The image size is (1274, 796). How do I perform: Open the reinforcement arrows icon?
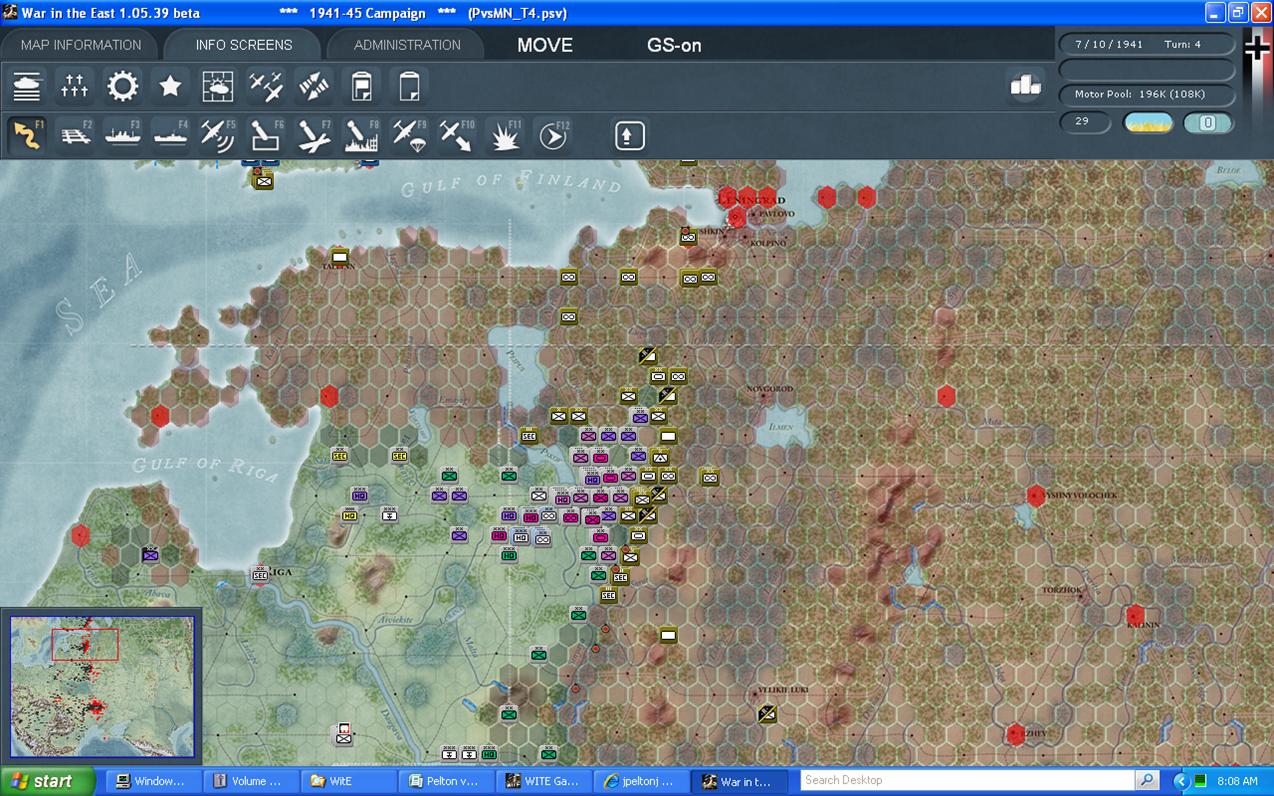pyautogui.click(x=314, y=87)
